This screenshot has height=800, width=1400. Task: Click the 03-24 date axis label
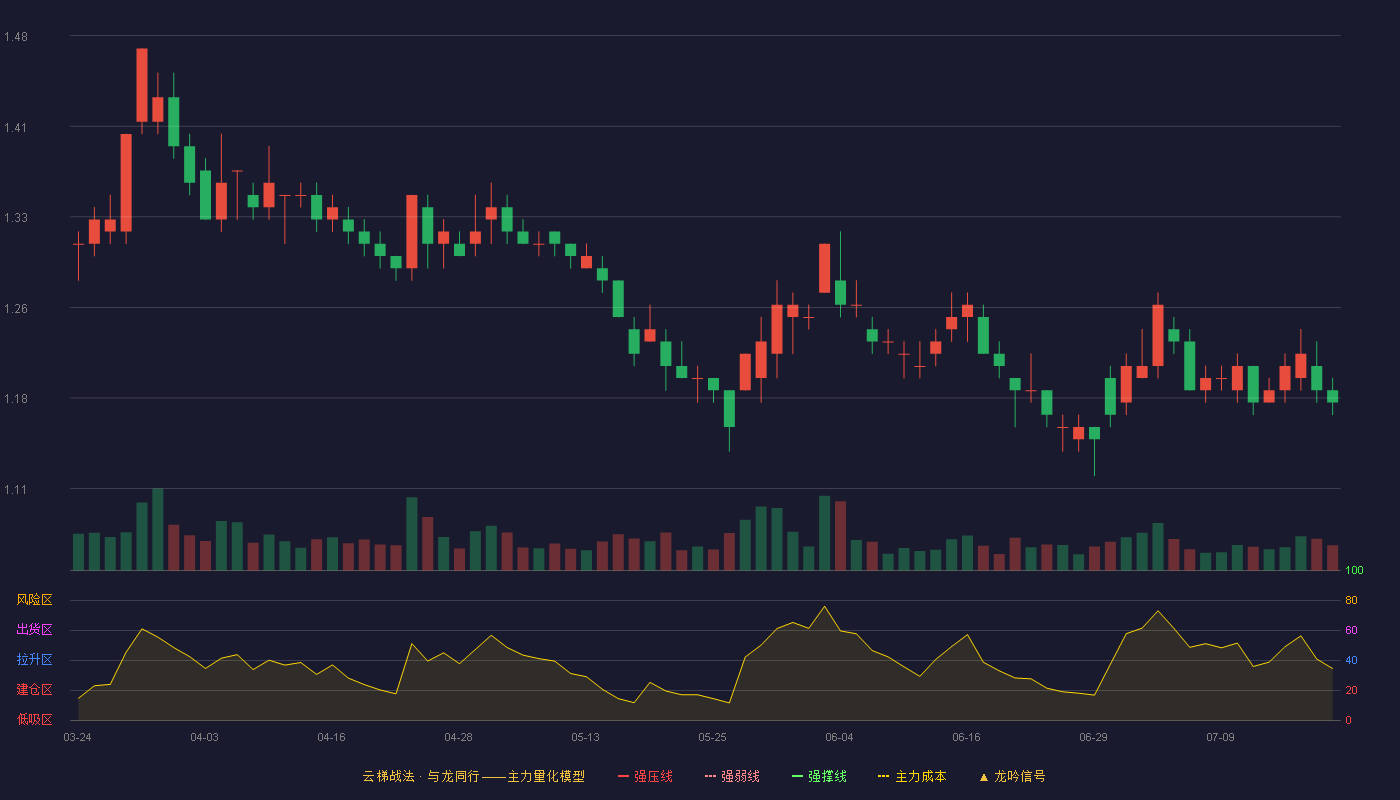tap(77, 737)
